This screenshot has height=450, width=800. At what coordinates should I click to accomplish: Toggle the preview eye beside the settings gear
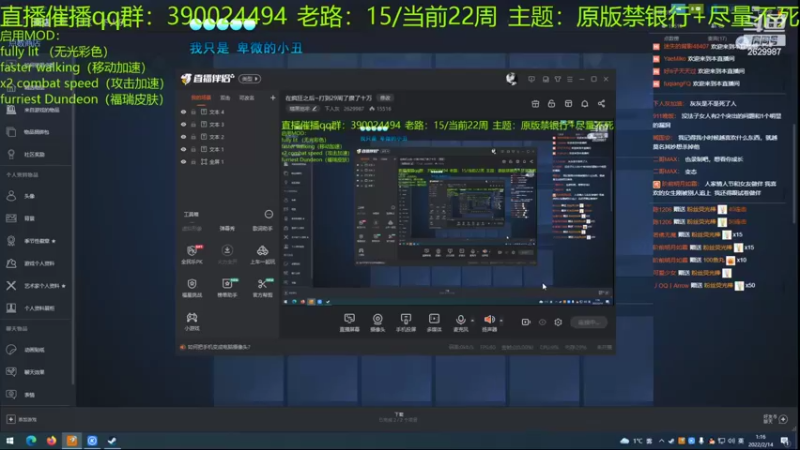pyautogui.click(x=542, y=322)
